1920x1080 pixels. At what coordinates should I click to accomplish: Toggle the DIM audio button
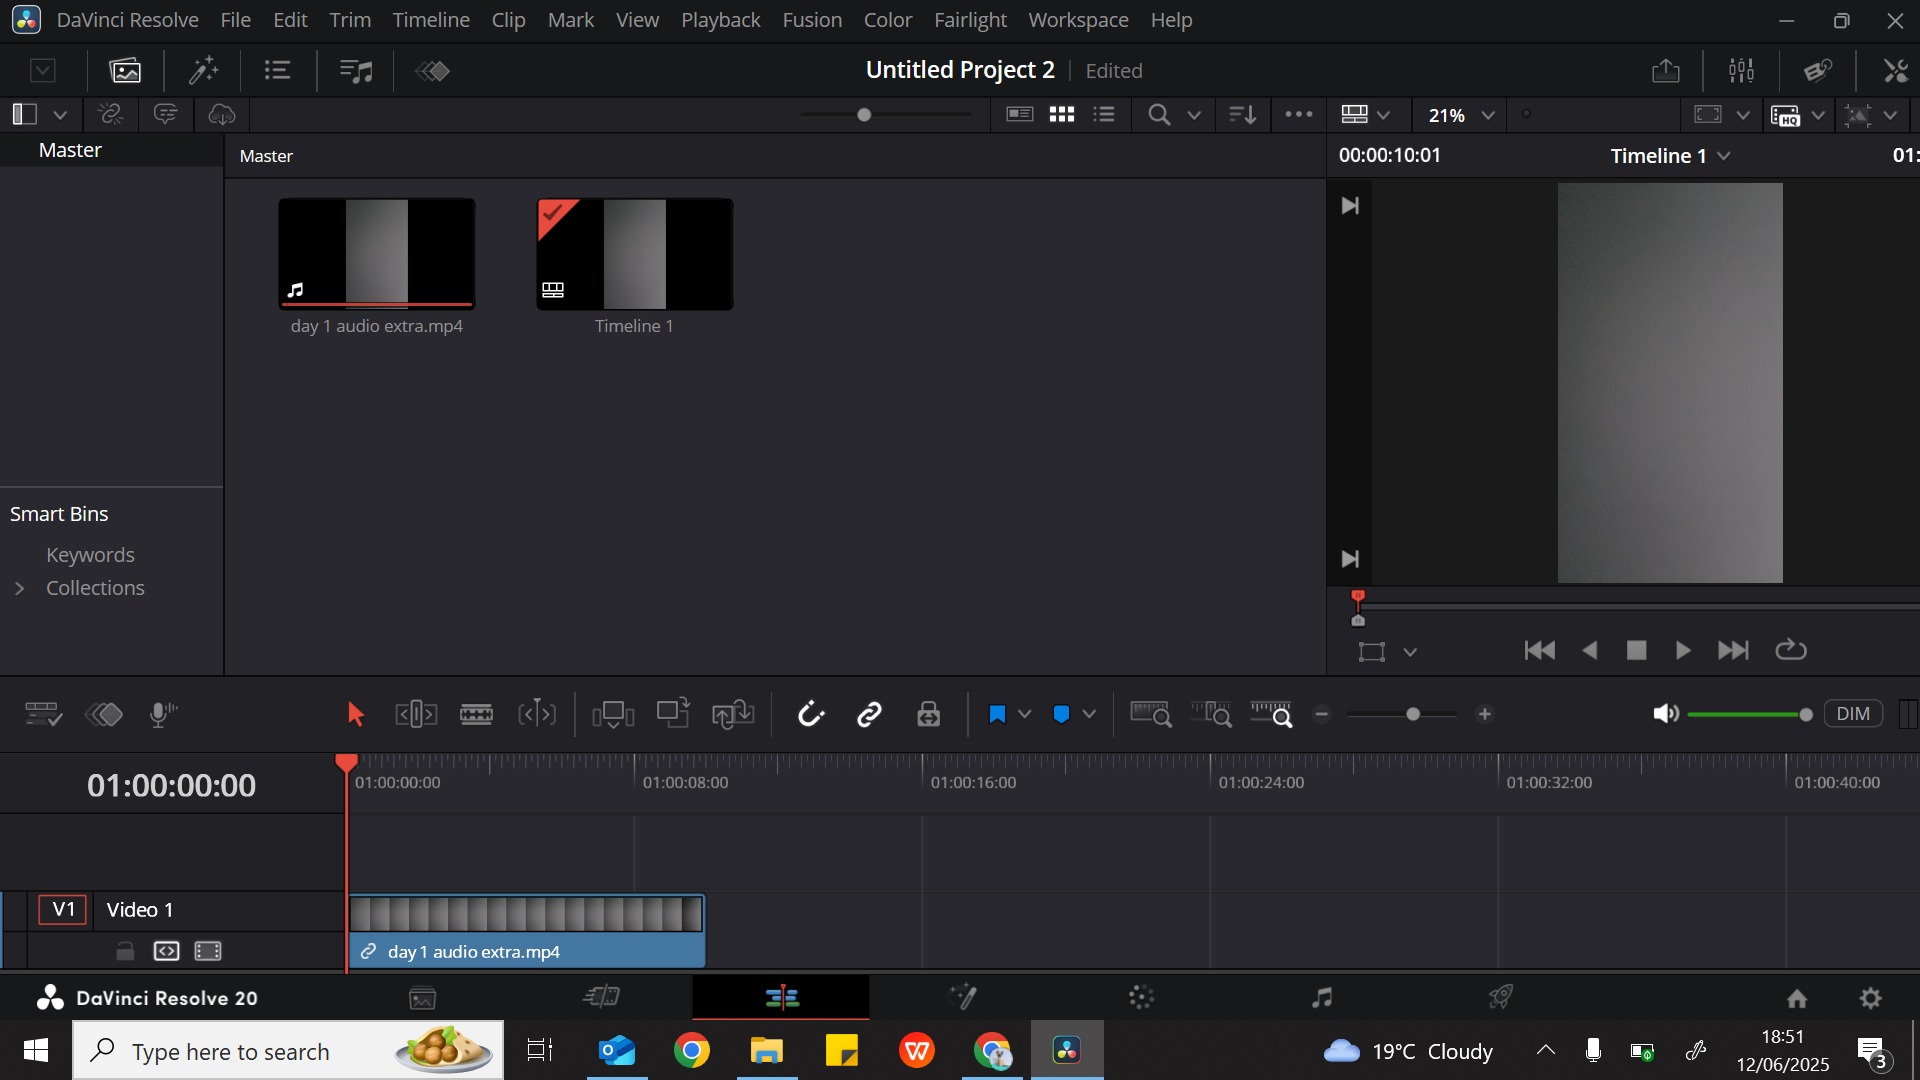point(1853,714)
